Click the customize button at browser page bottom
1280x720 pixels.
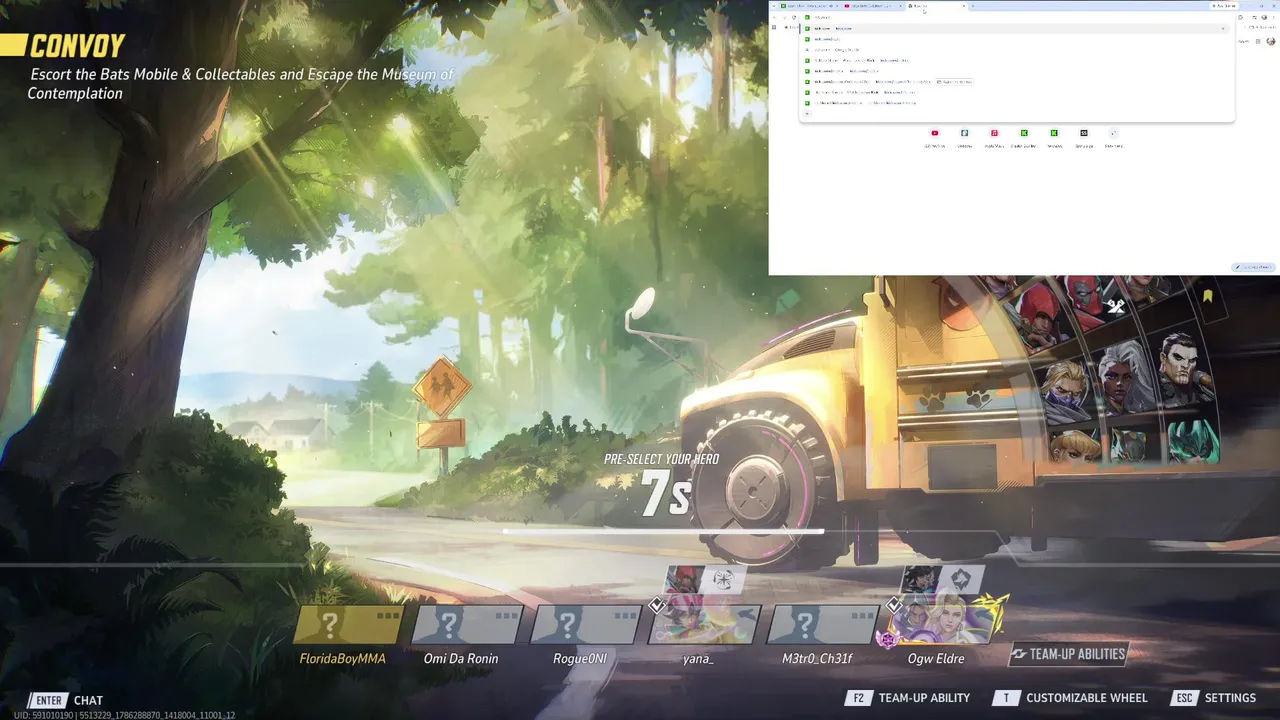point(1254,267)
